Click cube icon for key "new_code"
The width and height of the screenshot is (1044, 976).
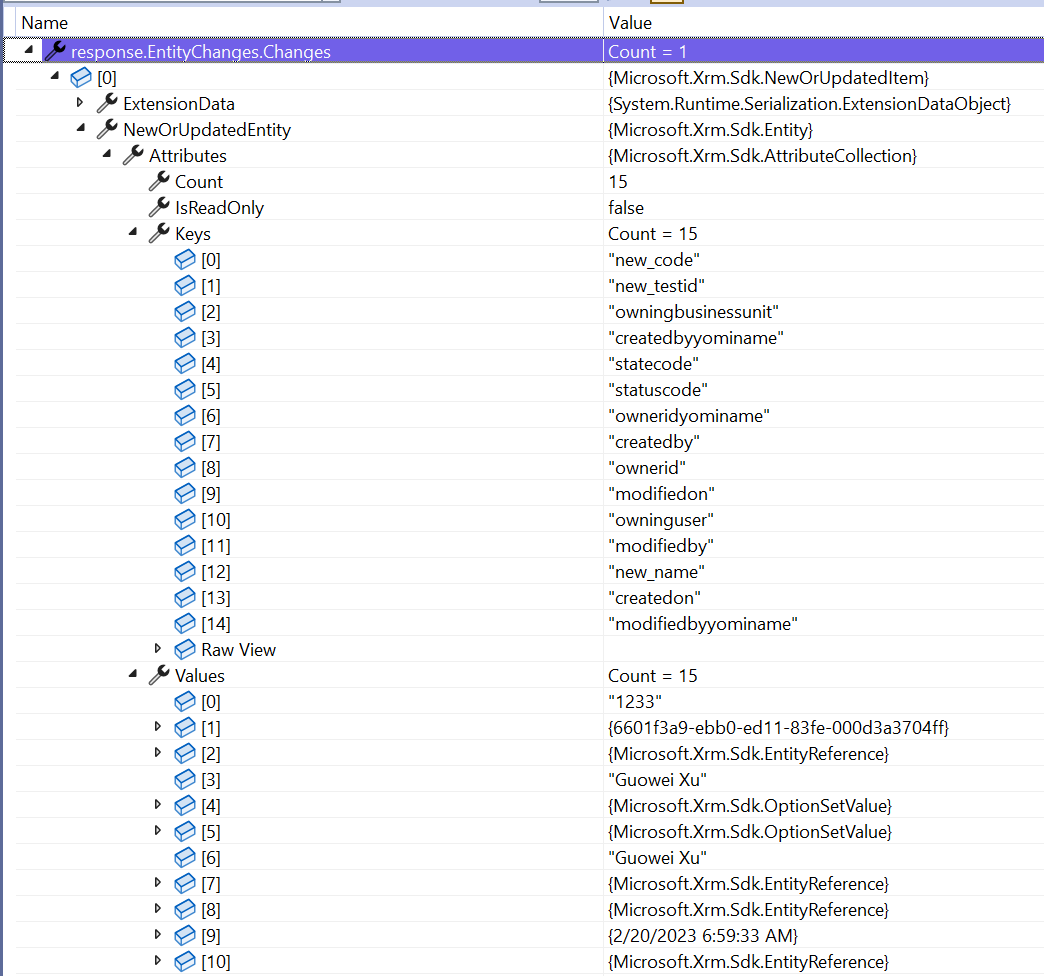click(184, 260)
